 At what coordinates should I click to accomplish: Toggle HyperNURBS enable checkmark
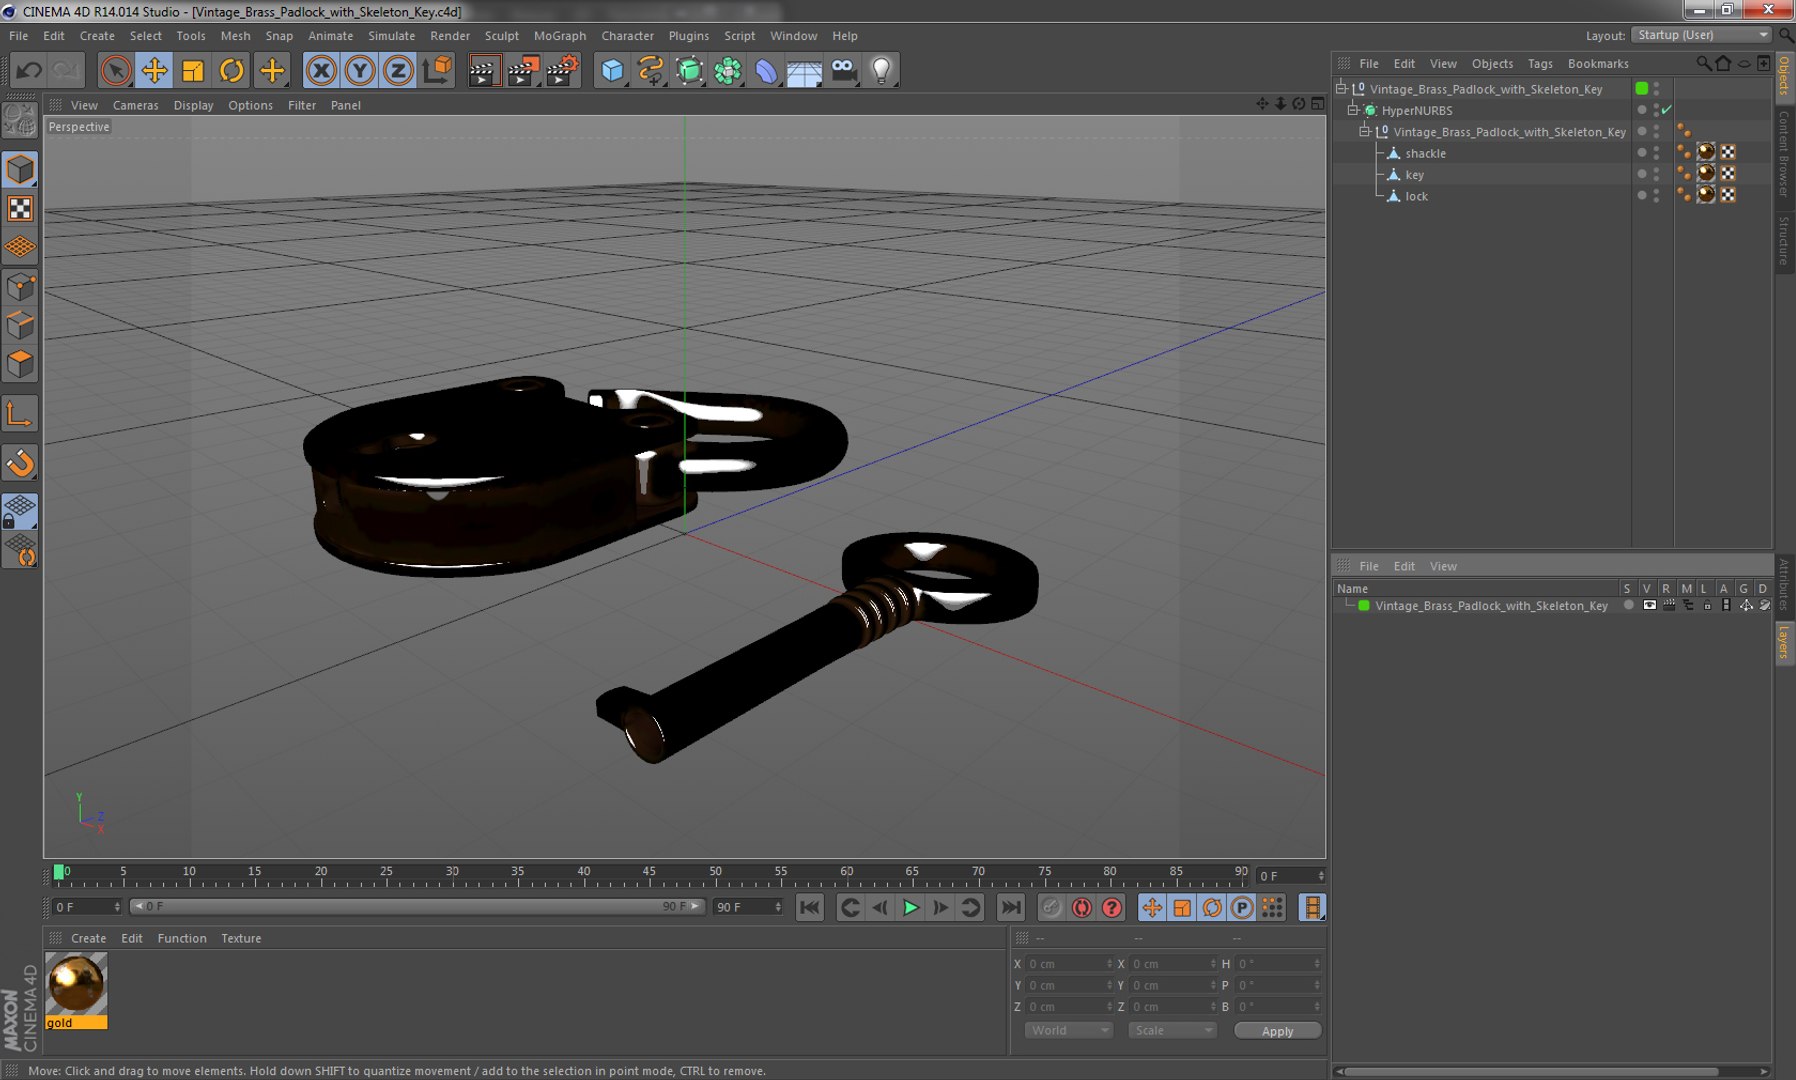pyautogui.click(x=1666, y=110)
